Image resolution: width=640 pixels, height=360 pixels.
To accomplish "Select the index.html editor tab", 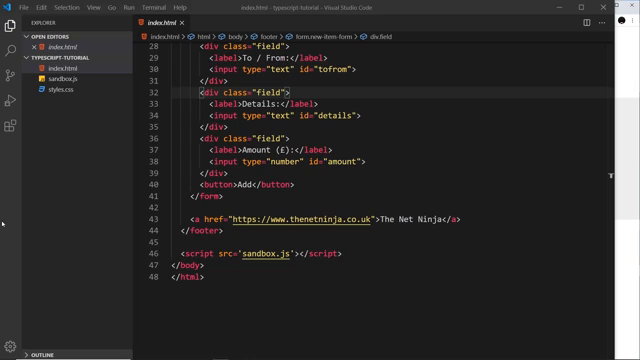I will point(162,23).
